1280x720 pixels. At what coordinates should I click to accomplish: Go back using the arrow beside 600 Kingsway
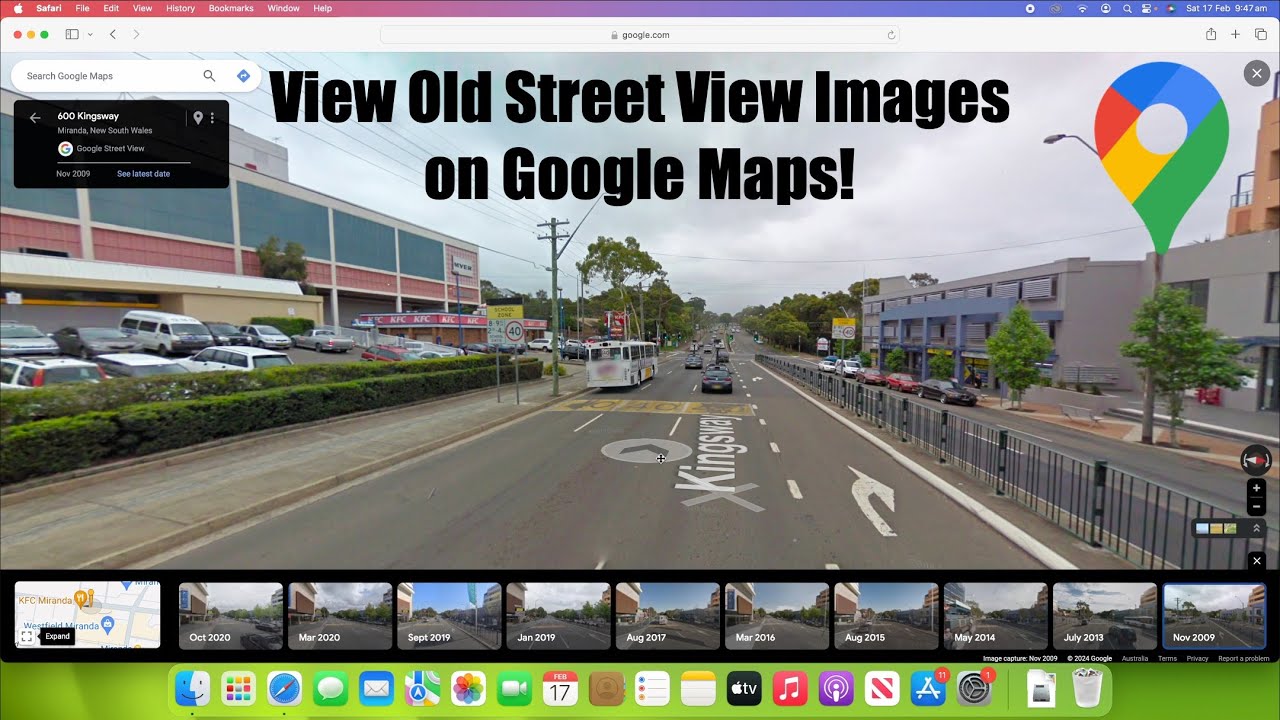click(x=35, y=118)
